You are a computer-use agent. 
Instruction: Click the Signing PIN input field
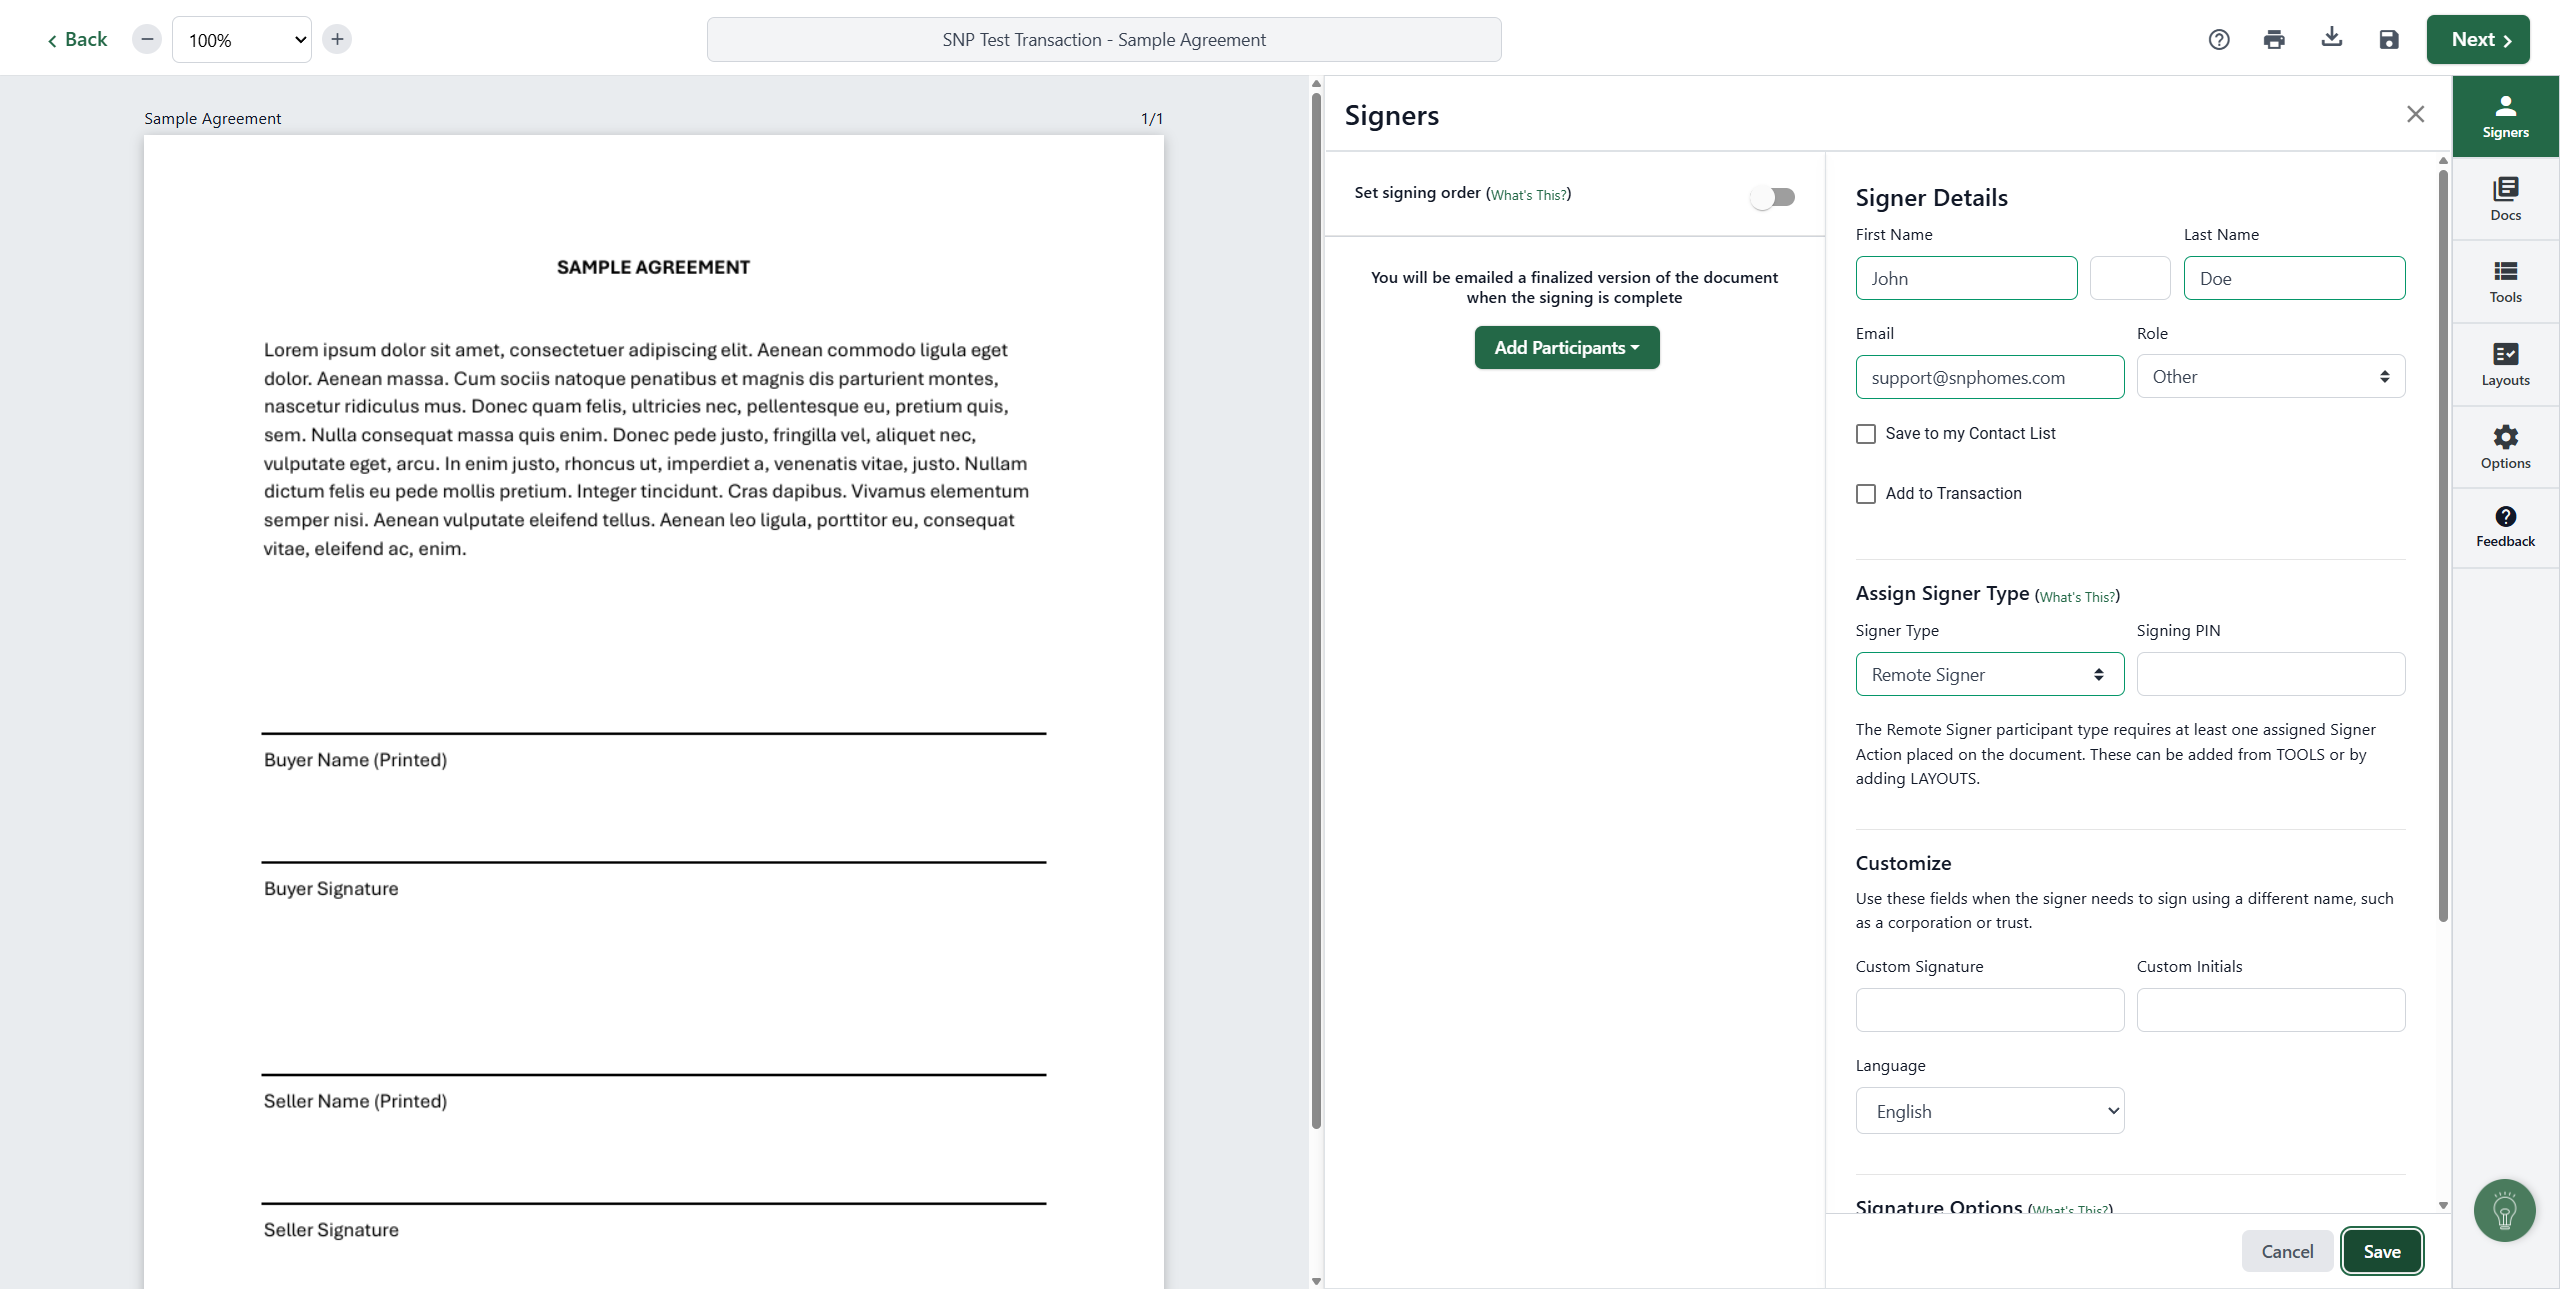click(2270, 675)
